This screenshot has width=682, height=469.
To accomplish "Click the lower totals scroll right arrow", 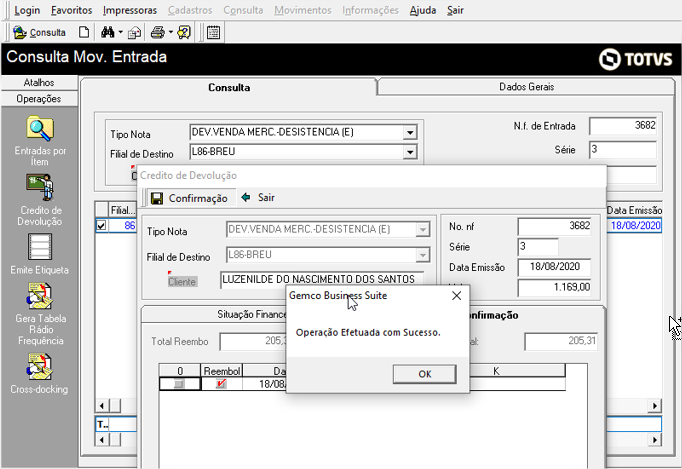I will coord(655,440).
